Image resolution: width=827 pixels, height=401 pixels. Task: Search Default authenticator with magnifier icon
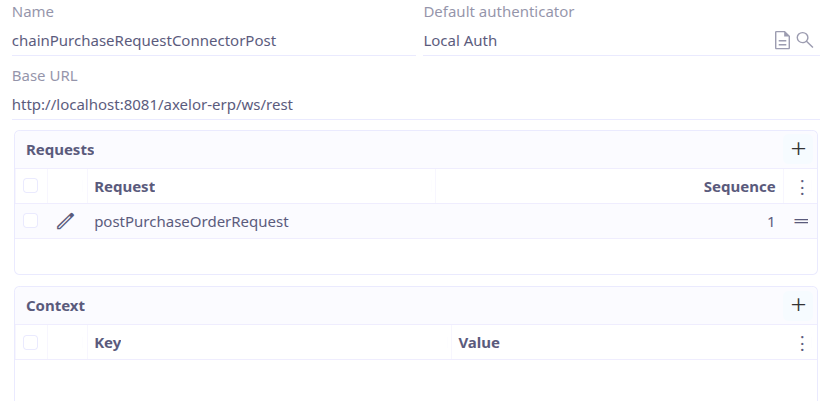804,40
